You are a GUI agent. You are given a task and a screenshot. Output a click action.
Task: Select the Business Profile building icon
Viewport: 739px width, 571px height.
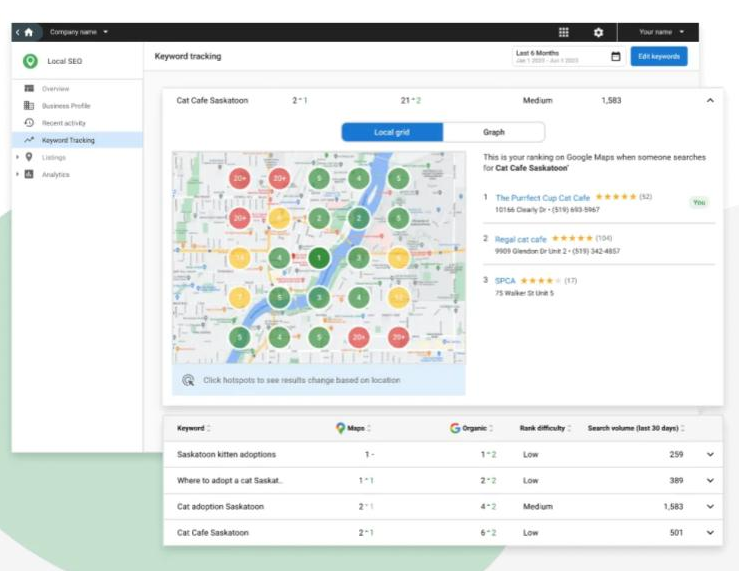[x=29, y=106]
